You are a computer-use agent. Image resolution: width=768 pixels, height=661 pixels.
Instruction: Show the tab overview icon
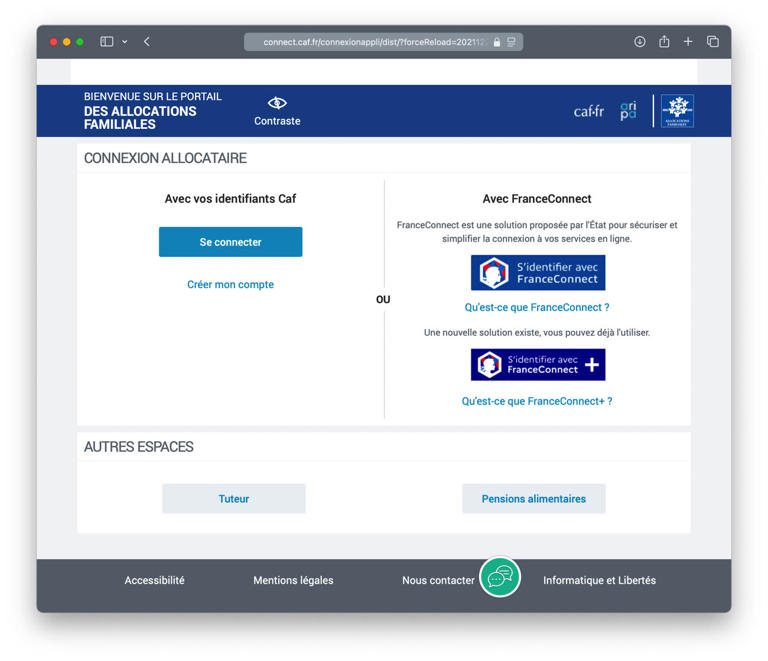tap(713, 42)
